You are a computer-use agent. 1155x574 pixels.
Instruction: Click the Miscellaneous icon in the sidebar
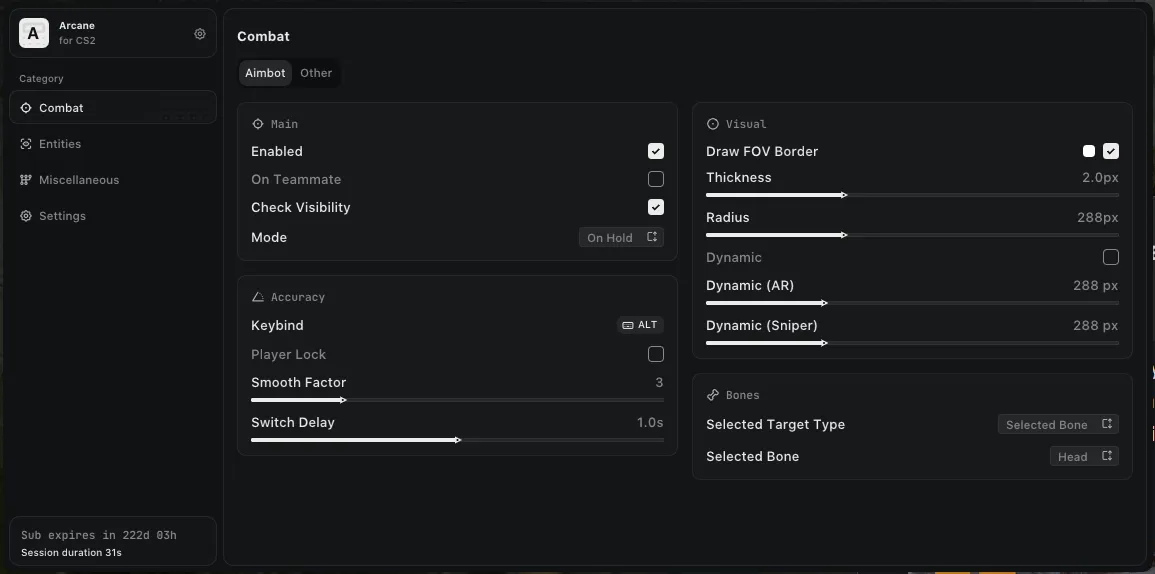point(26,180)
